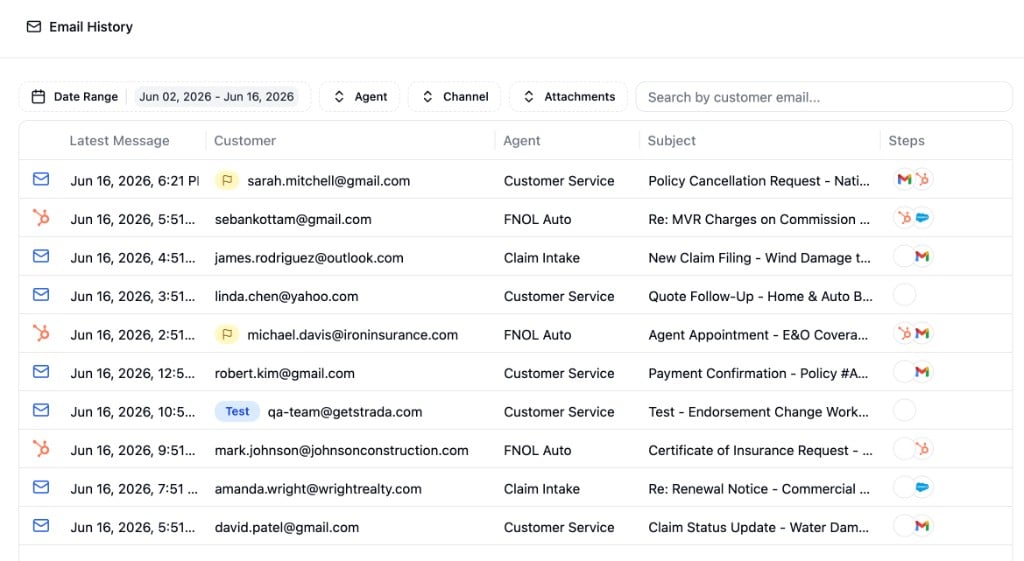Click the empty steps circle in the Quote Follow-Up row
Image resolution: width=1024 pixels, height=561 pixels.
click(904, 295)
